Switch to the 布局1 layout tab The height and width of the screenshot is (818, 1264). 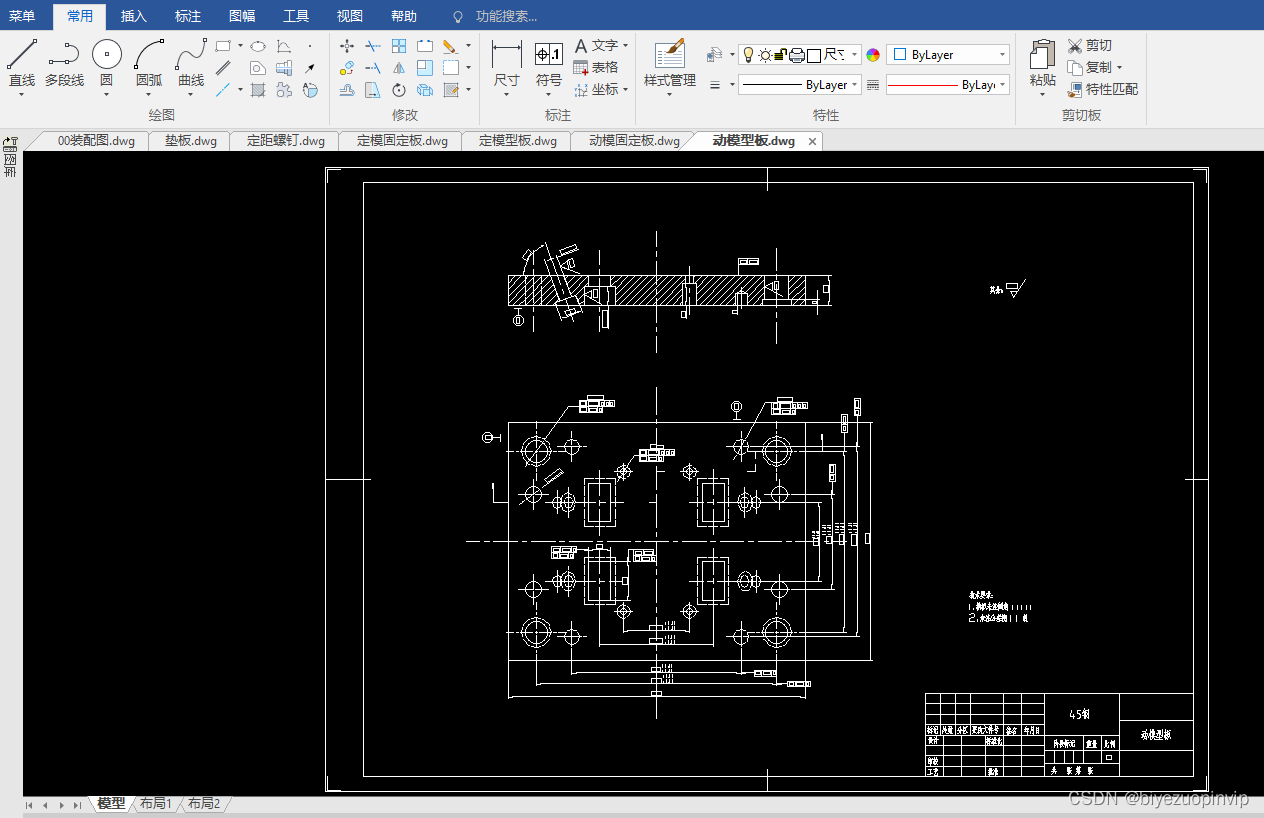[x=155, y=803]
